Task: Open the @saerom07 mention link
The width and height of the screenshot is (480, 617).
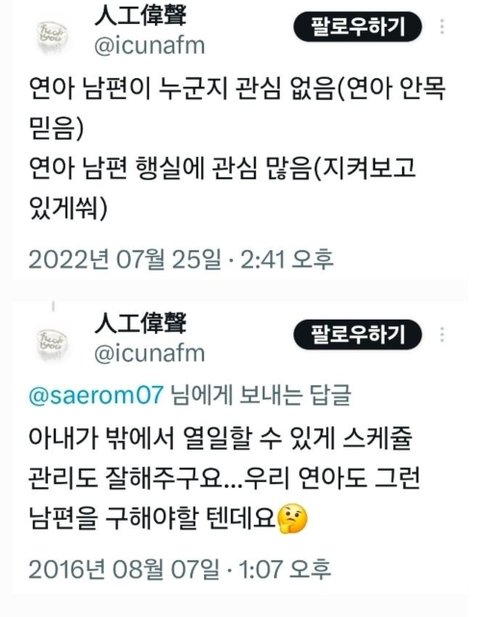Action: click(96, 395)
